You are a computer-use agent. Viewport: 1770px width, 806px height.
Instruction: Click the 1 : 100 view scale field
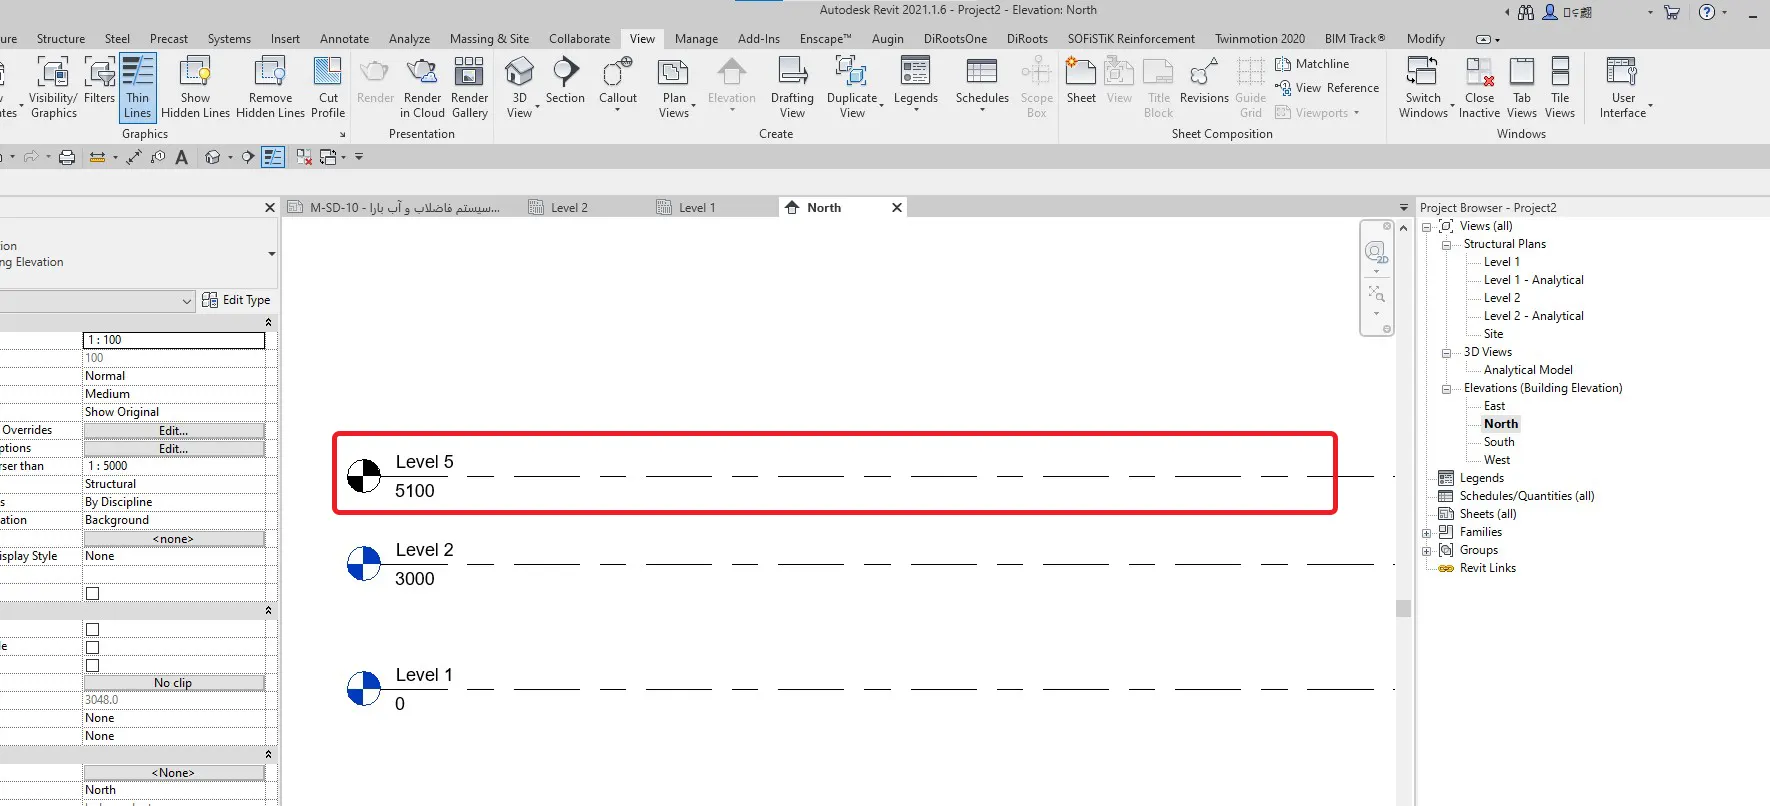(x=173, y=340)
